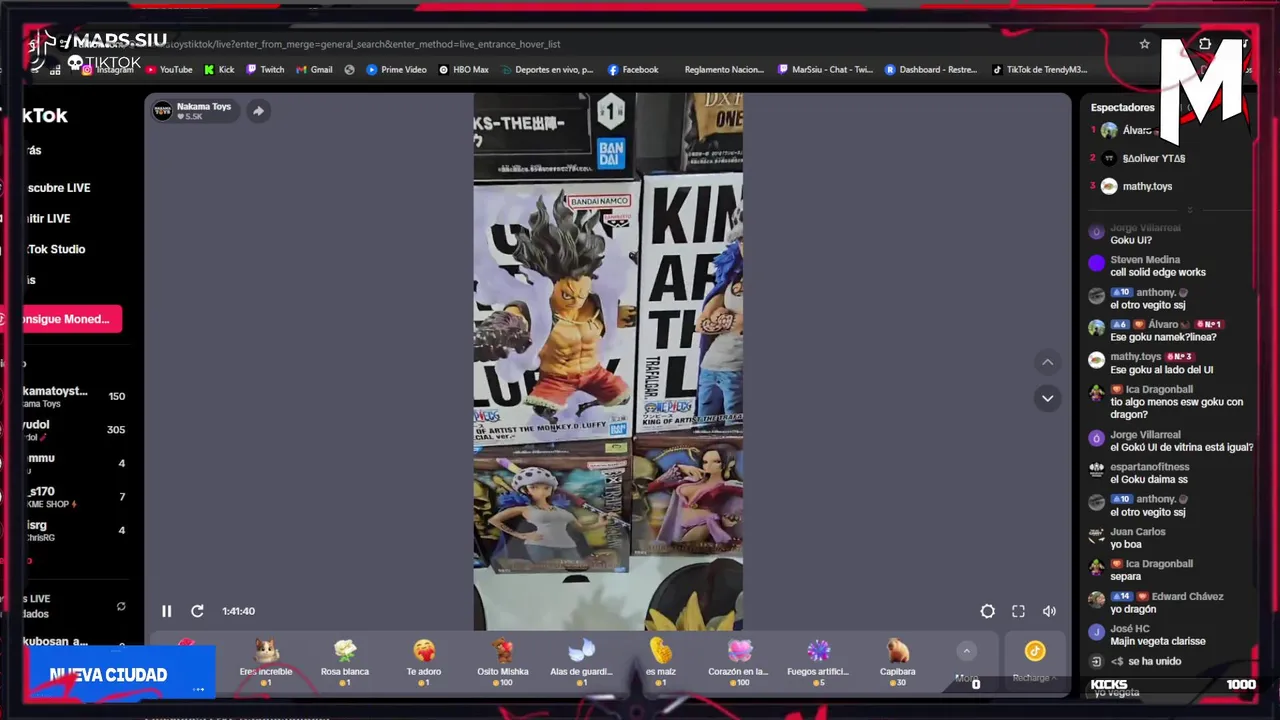The width and height of the screenshot is (1280, 720).
Task: Open the browser extensions puzzle icon
Action: 1205,44
